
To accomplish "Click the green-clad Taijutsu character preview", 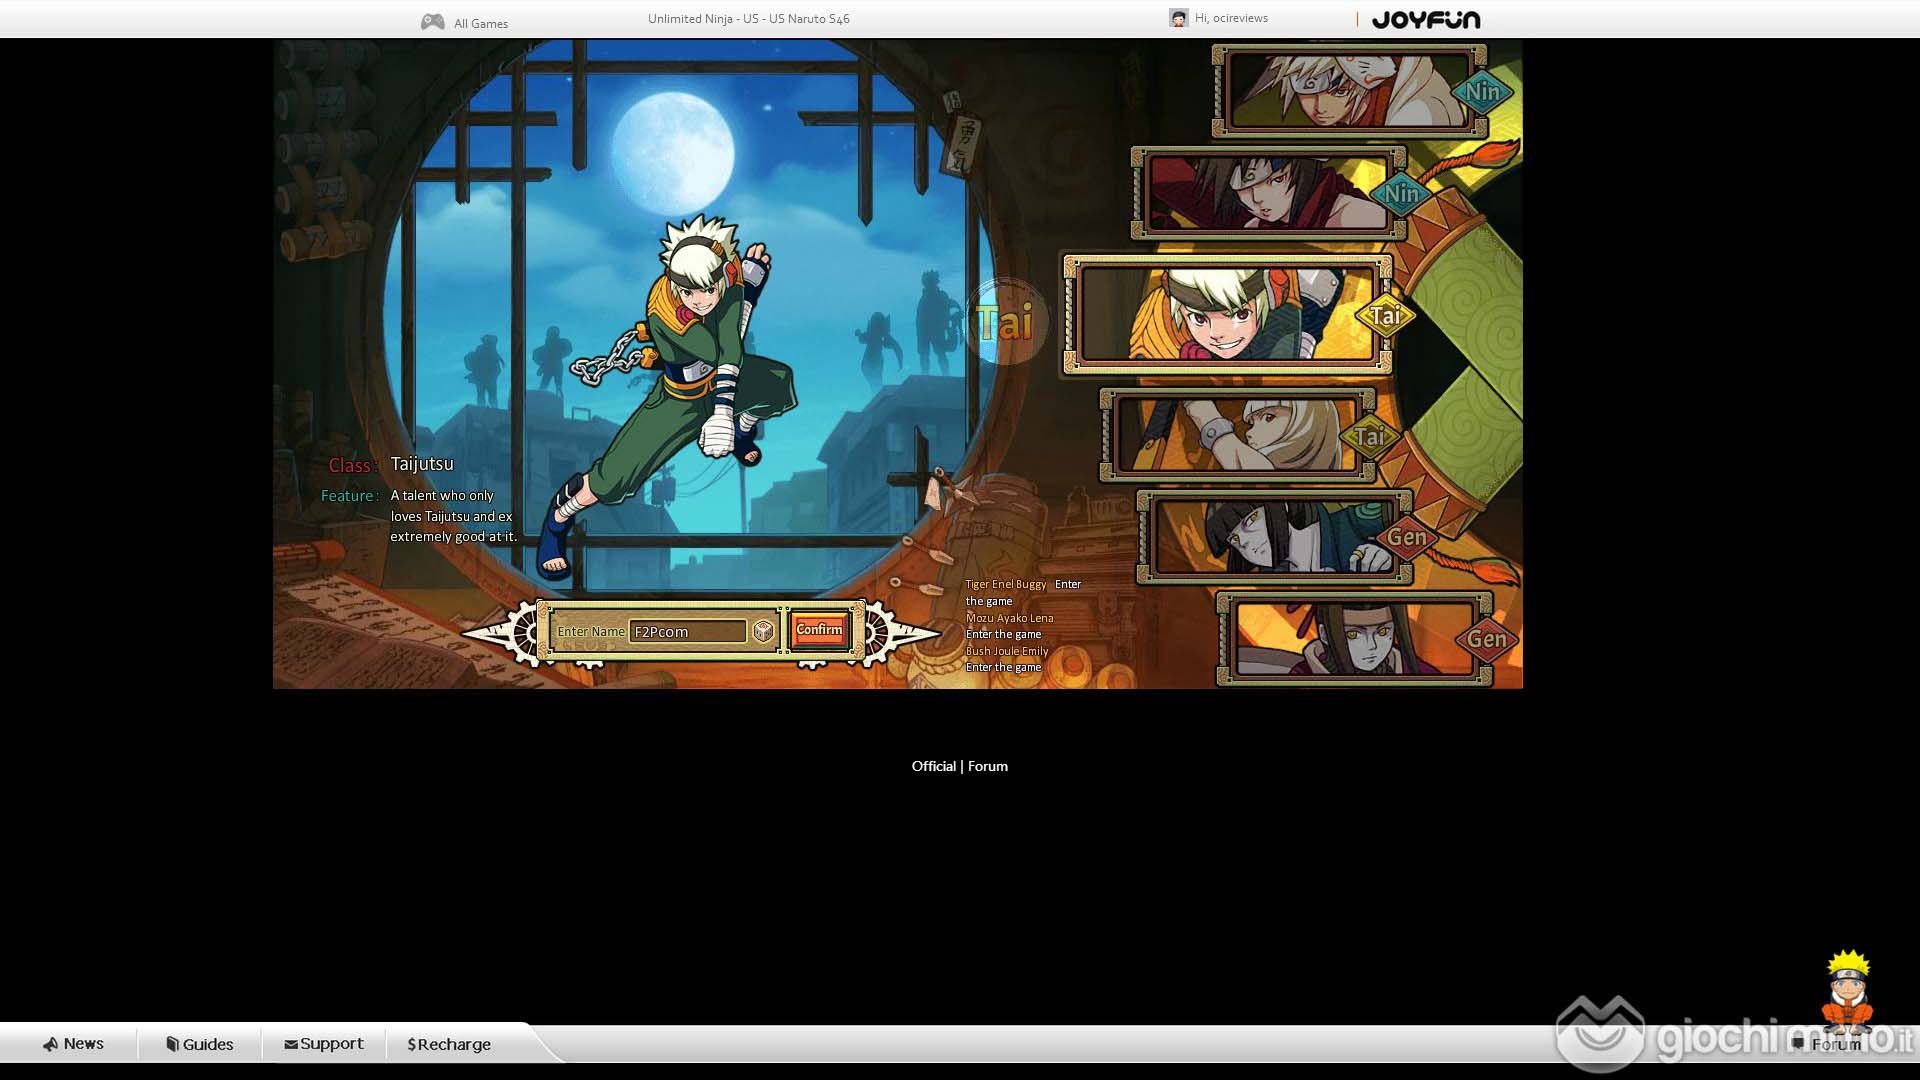I will 670,395.
